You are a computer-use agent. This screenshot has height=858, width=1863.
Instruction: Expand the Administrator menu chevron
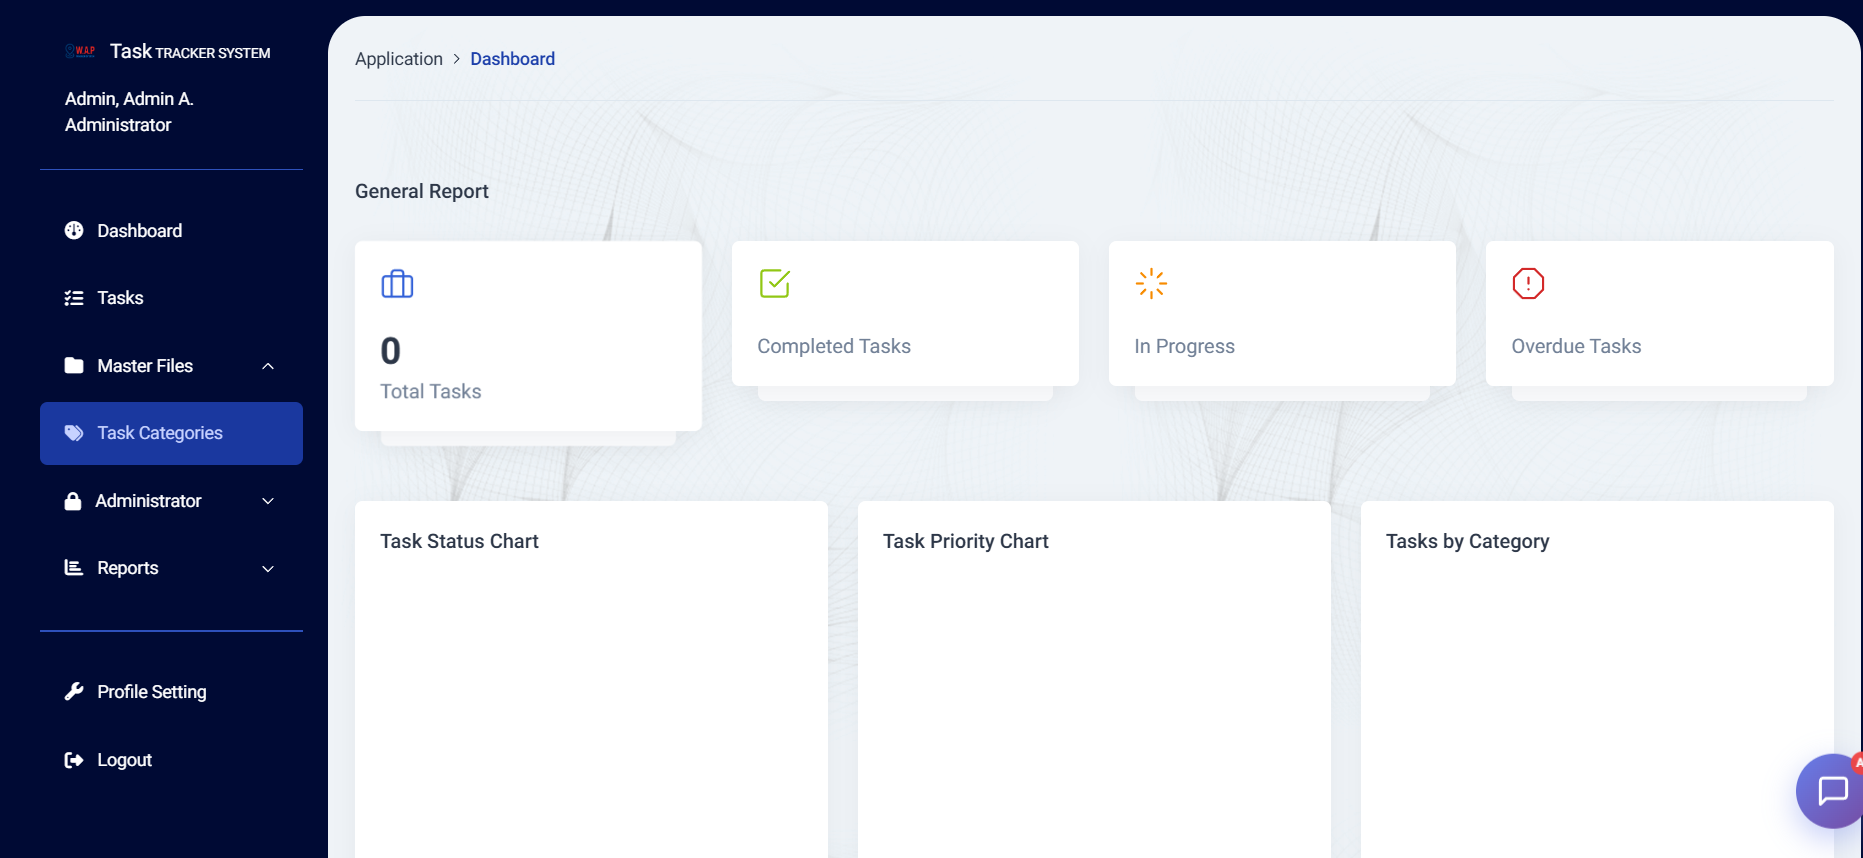(x=268, y=501)
